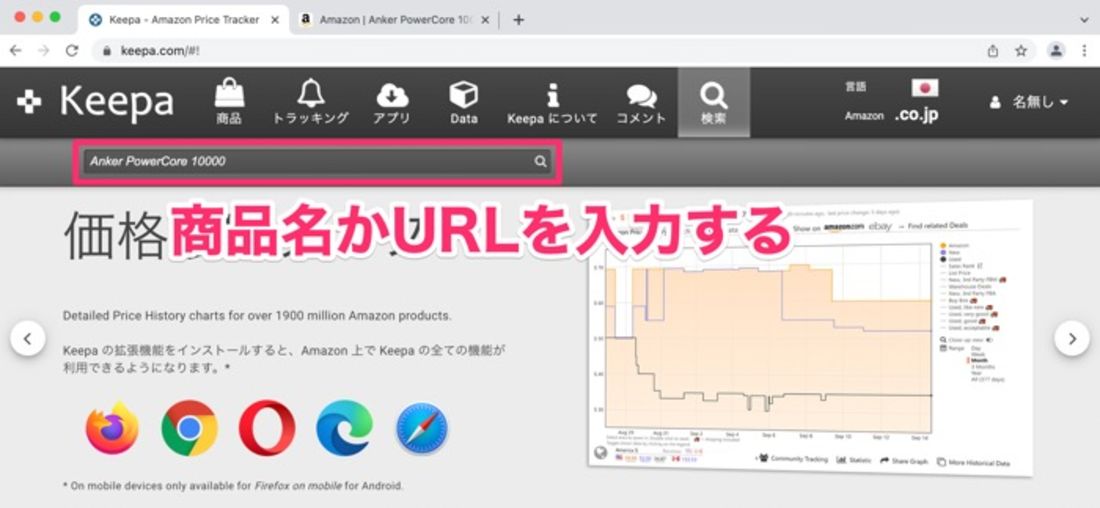
Task: Change Amazon locale .co.jp
Action: [x=916, y=116]
